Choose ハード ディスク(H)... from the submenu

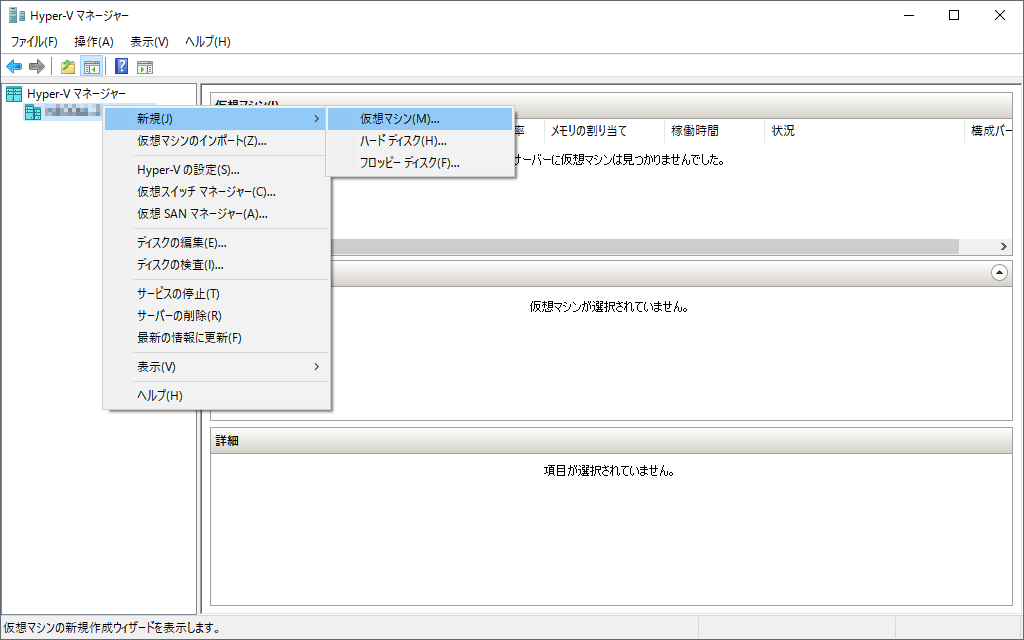pos(420,141)
